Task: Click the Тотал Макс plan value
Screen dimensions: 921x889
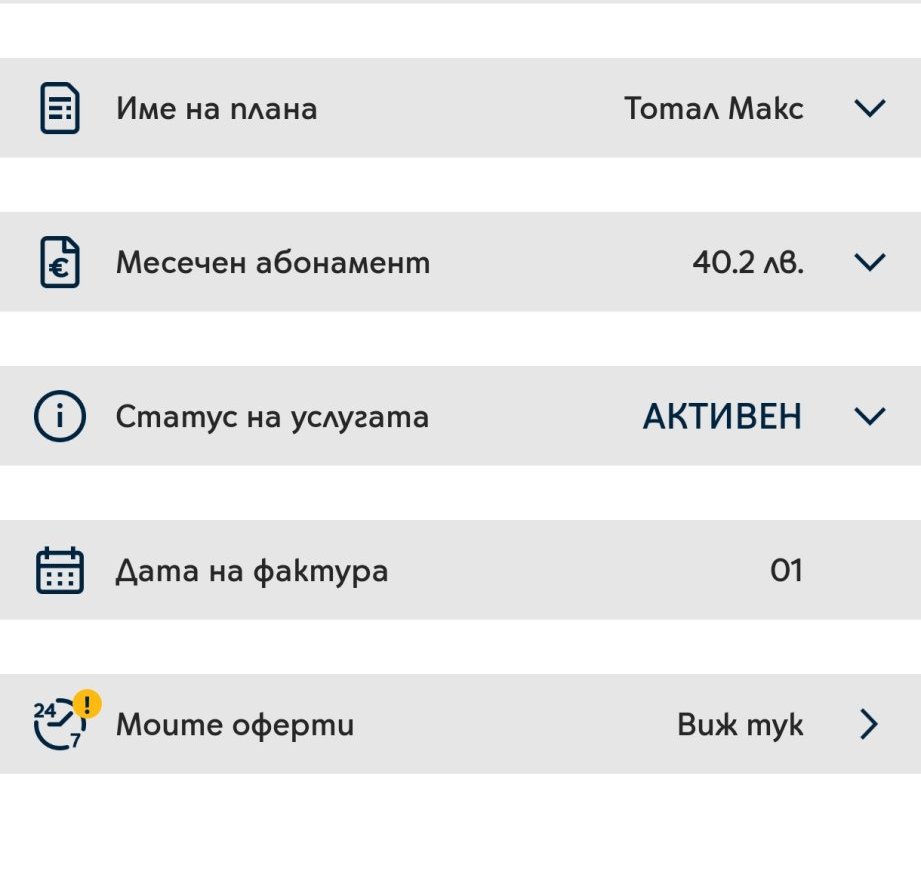Action: coord(714,108)
